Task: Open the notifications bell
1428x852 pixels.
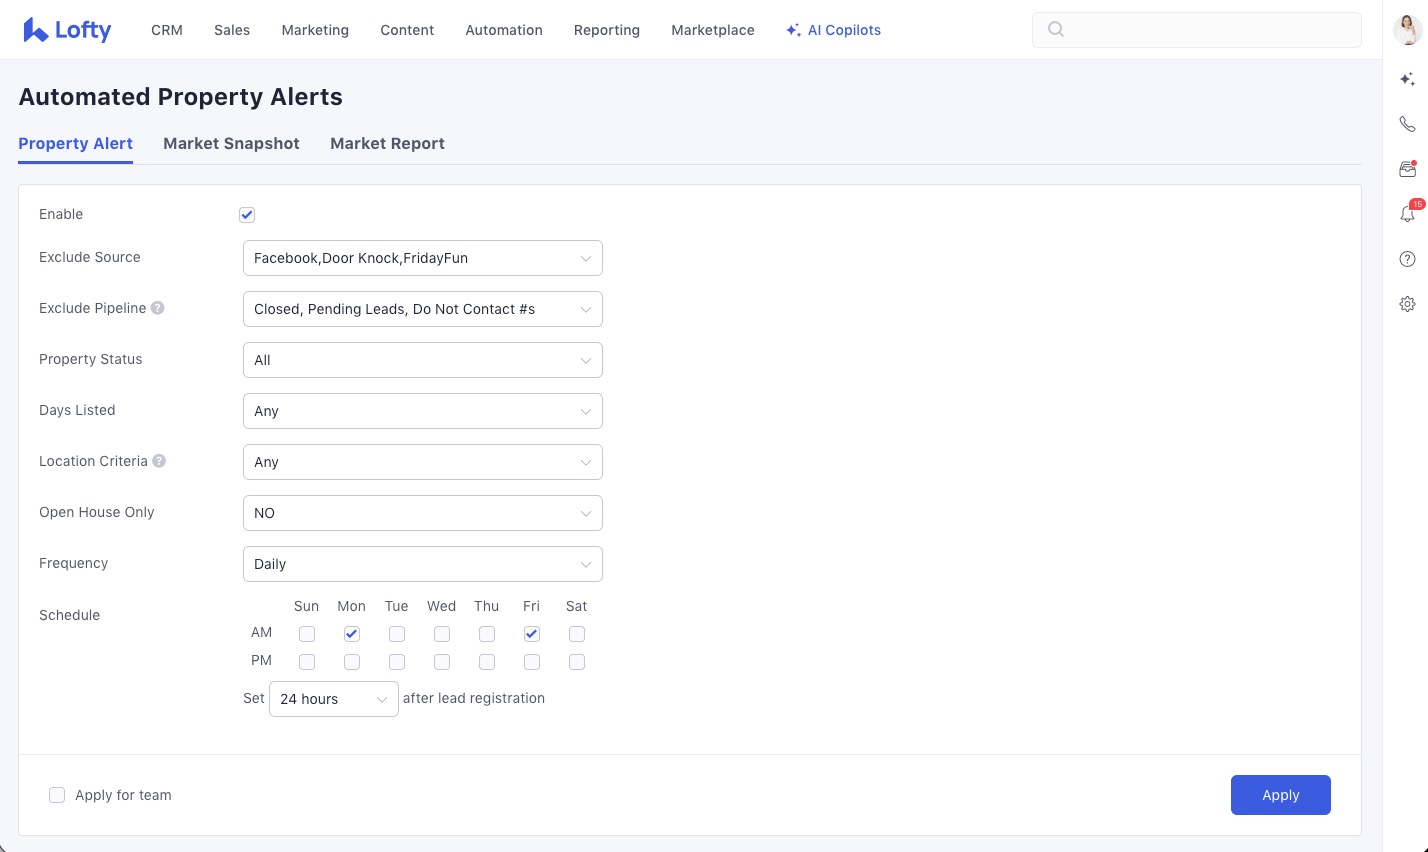Action: tap(1407, 214)
